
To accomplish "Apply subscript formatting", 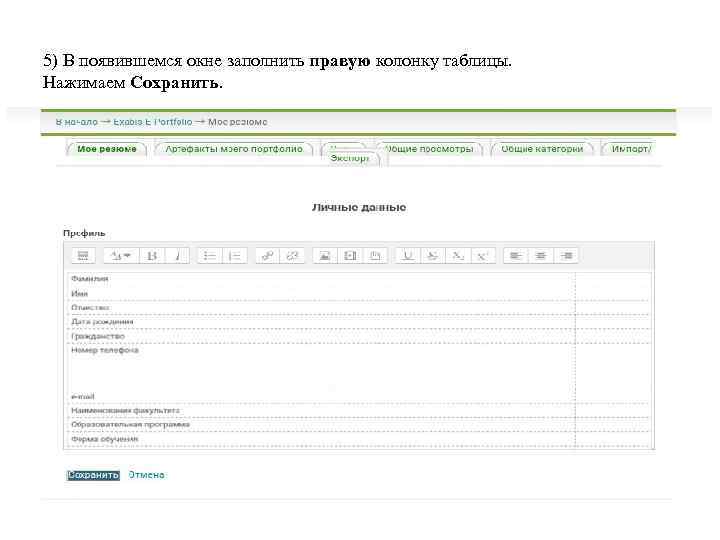I will click(457, 256).
